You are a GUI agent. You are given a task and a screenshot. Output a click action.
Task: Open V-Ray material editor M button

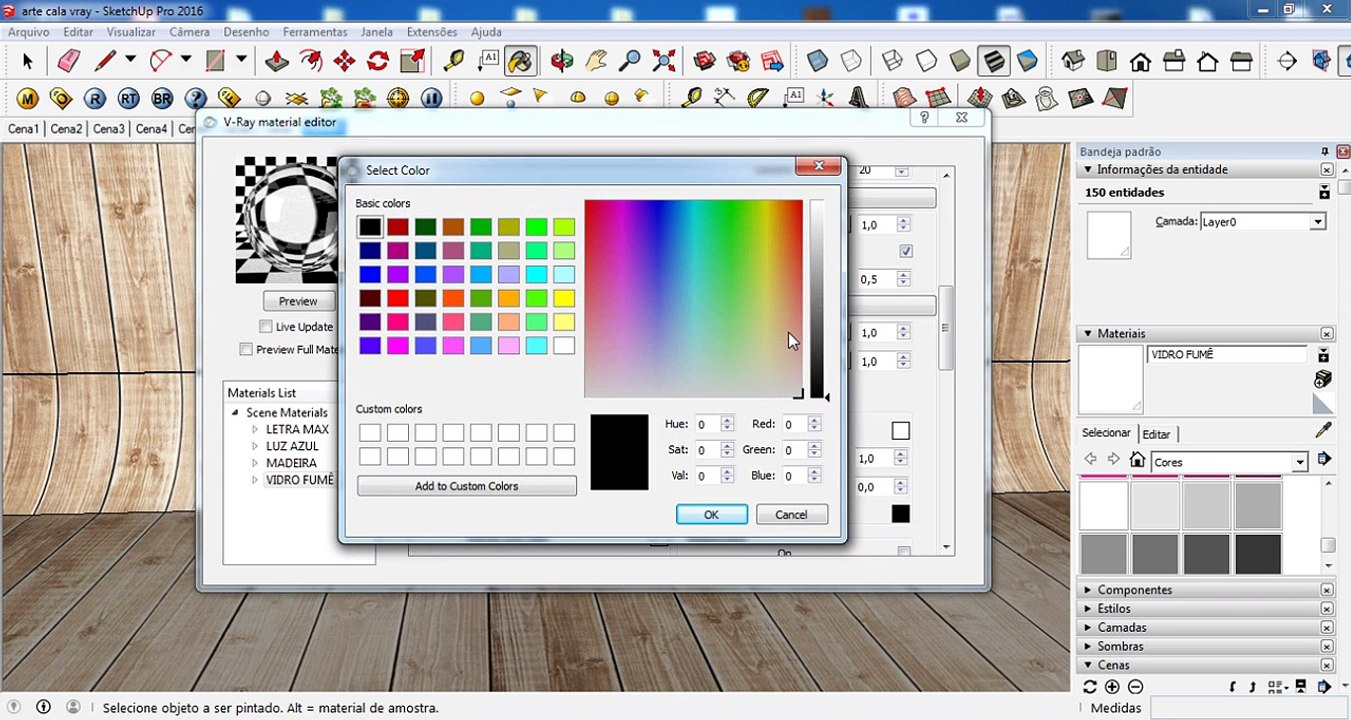pos(27,98)
